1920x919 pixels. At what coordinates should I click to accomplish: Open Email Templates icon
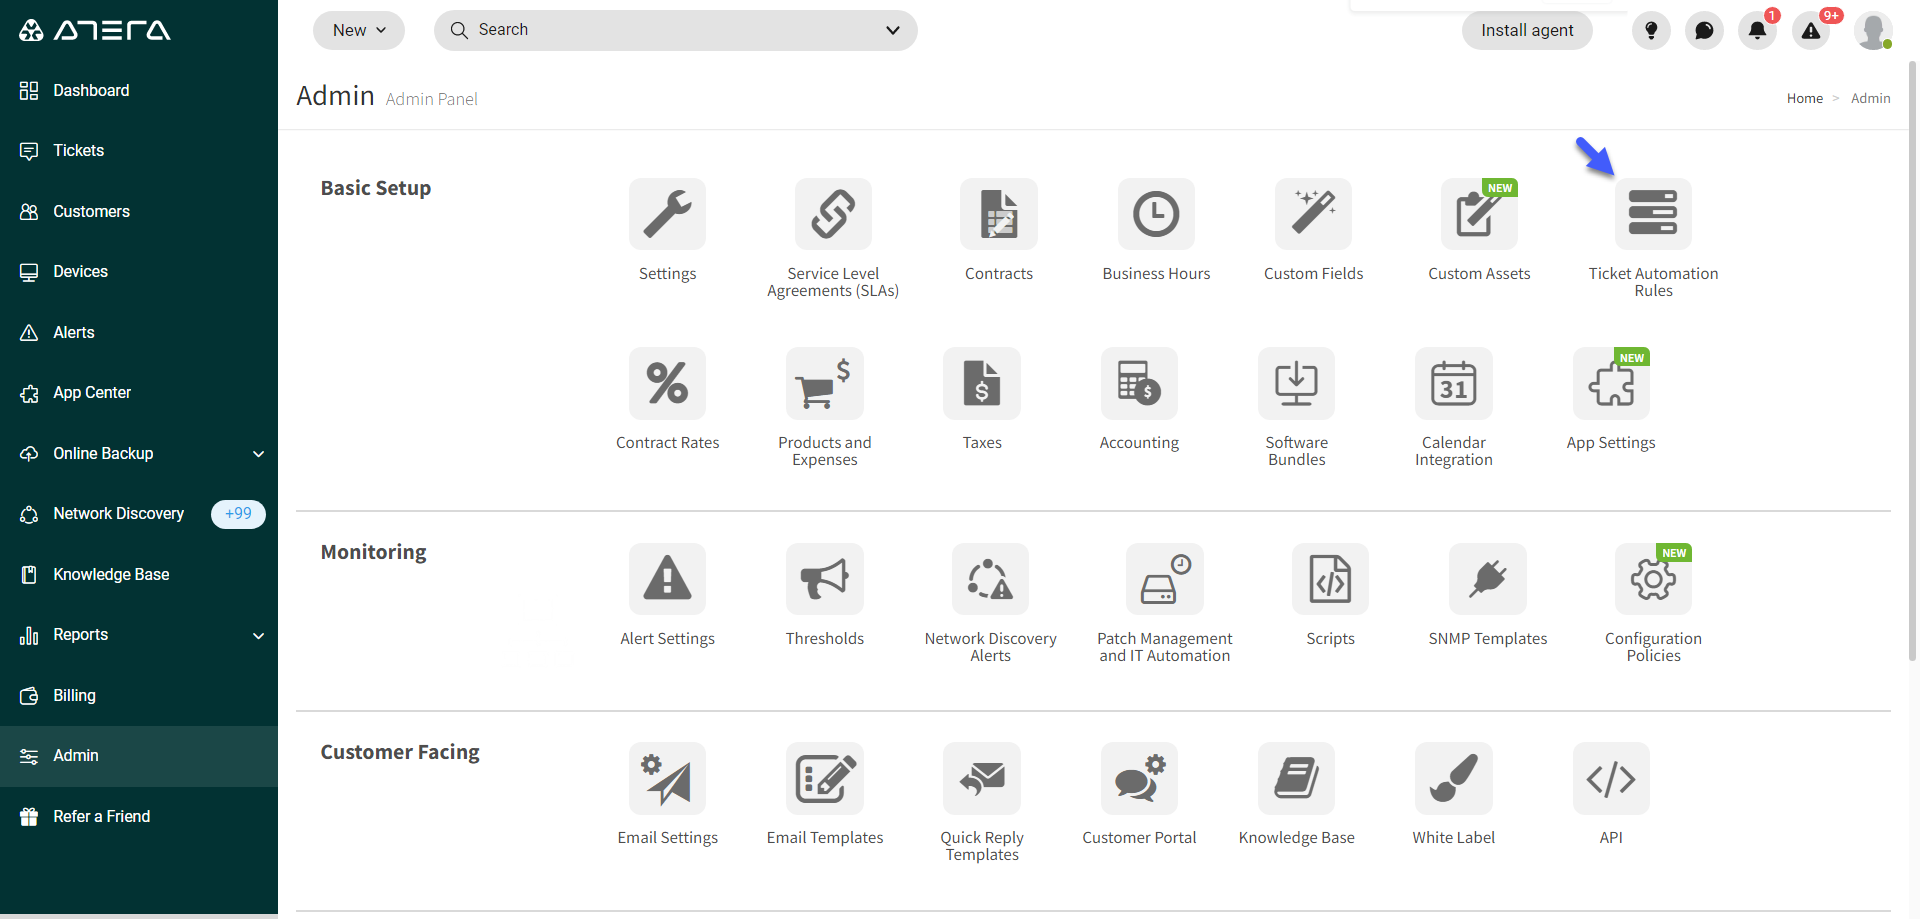click(x=824, y=778)
